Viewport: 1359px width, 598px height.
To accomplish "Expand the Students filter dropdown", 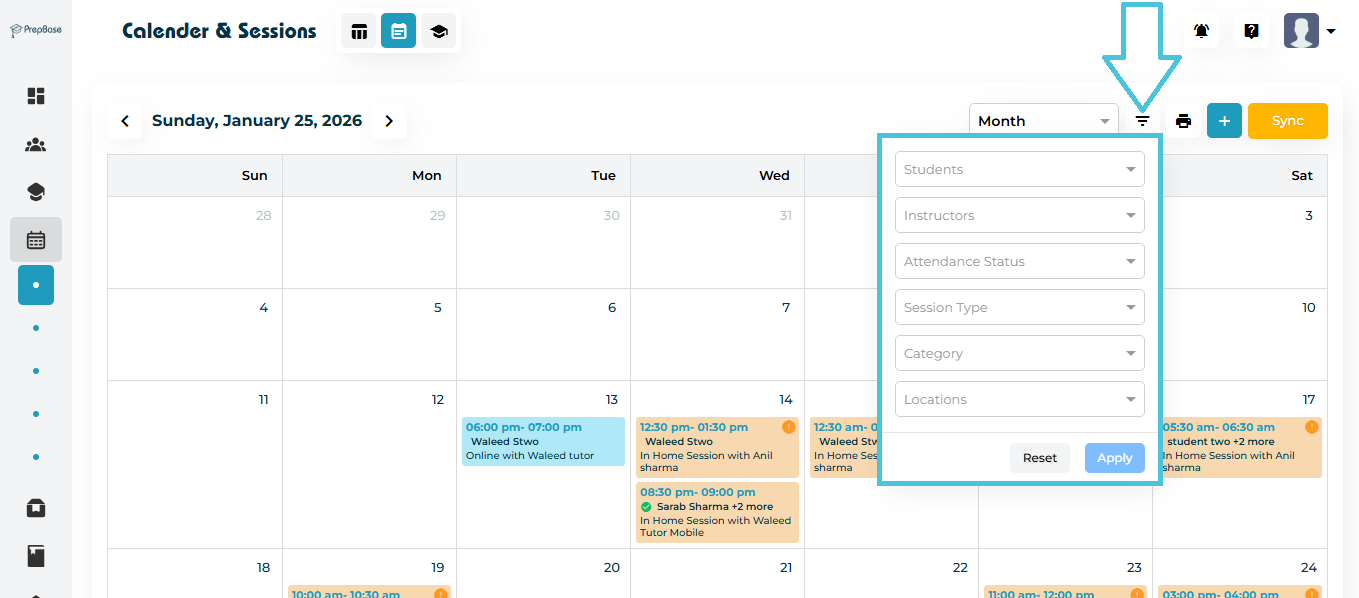I will [1019, 169].
